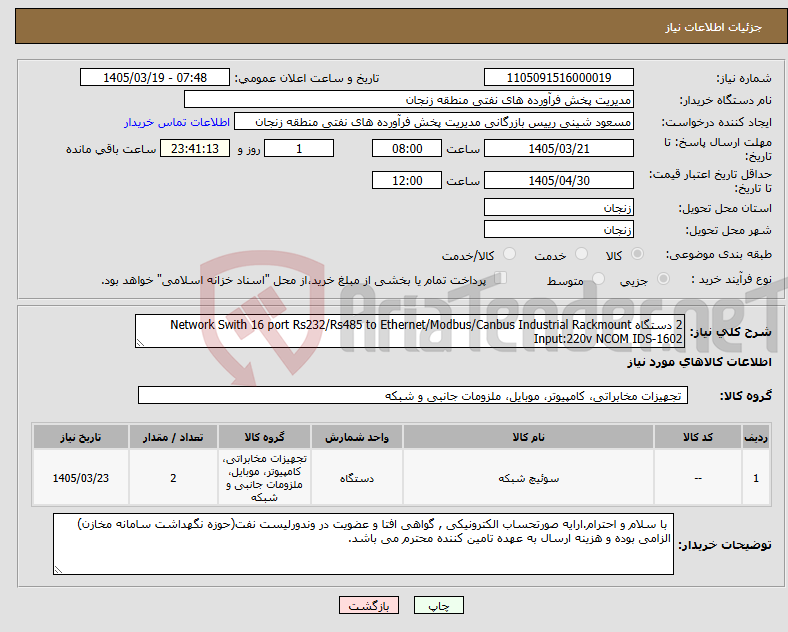Click the گروه کالا column header in table
This screenshot has width=788, height=632.
(264, 437)
